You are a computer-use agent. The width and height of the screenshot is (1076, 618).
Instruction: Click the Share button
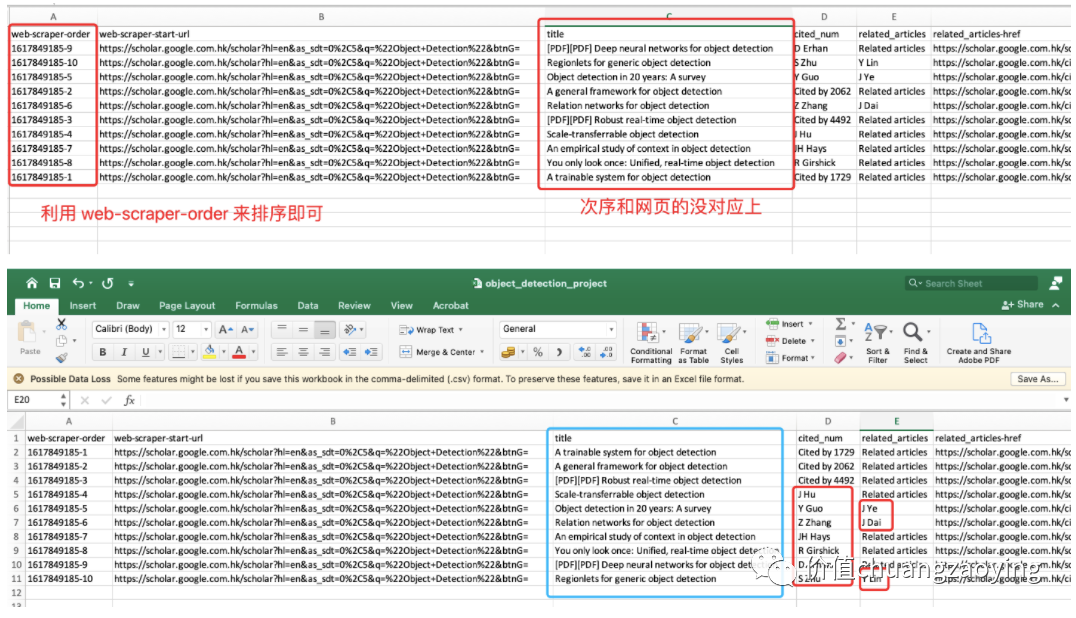pos(1023,305)
